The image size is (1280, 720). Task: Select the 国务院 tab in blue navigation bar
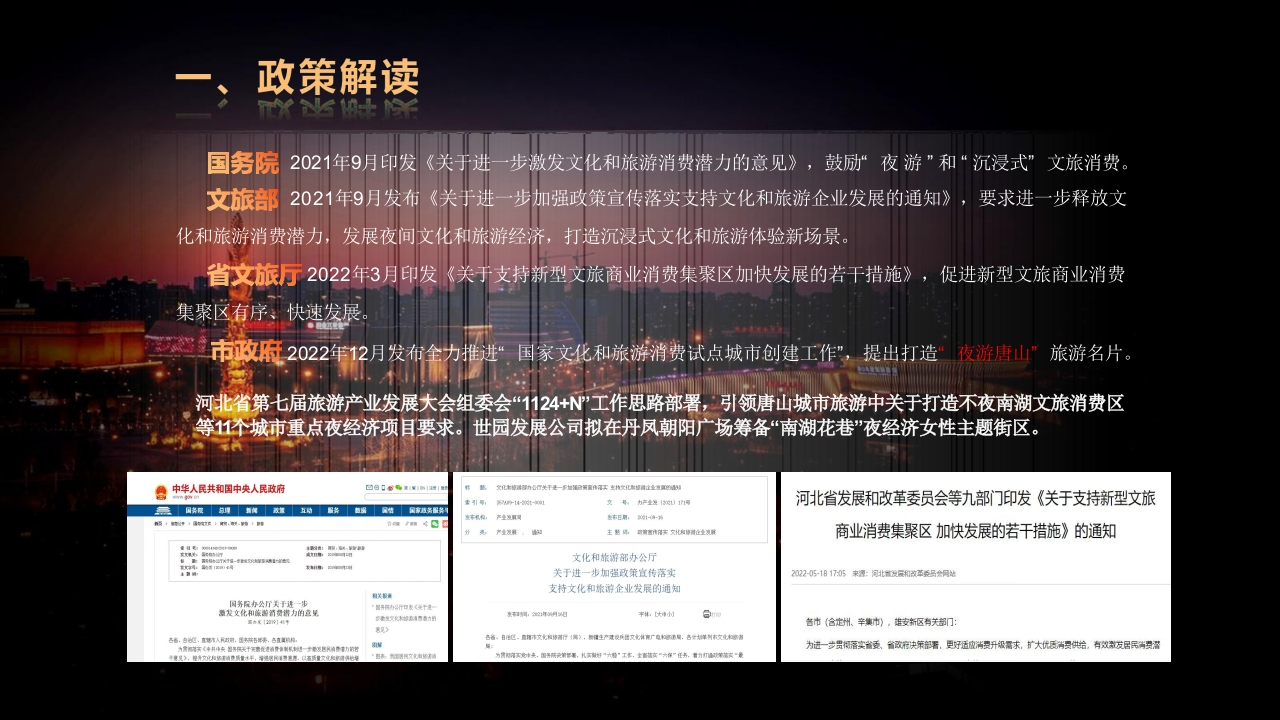[195, 510]
